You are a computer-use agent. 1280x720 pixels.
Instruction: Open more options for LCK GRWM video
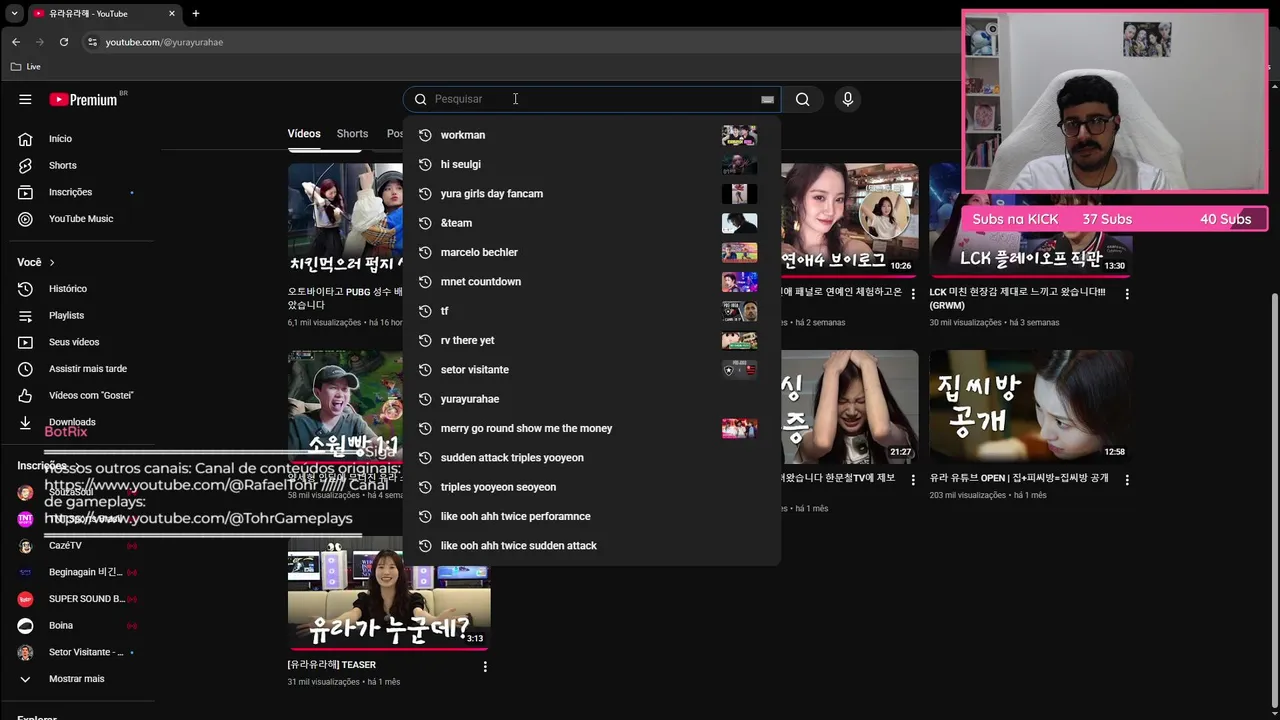click(1127, 294)
